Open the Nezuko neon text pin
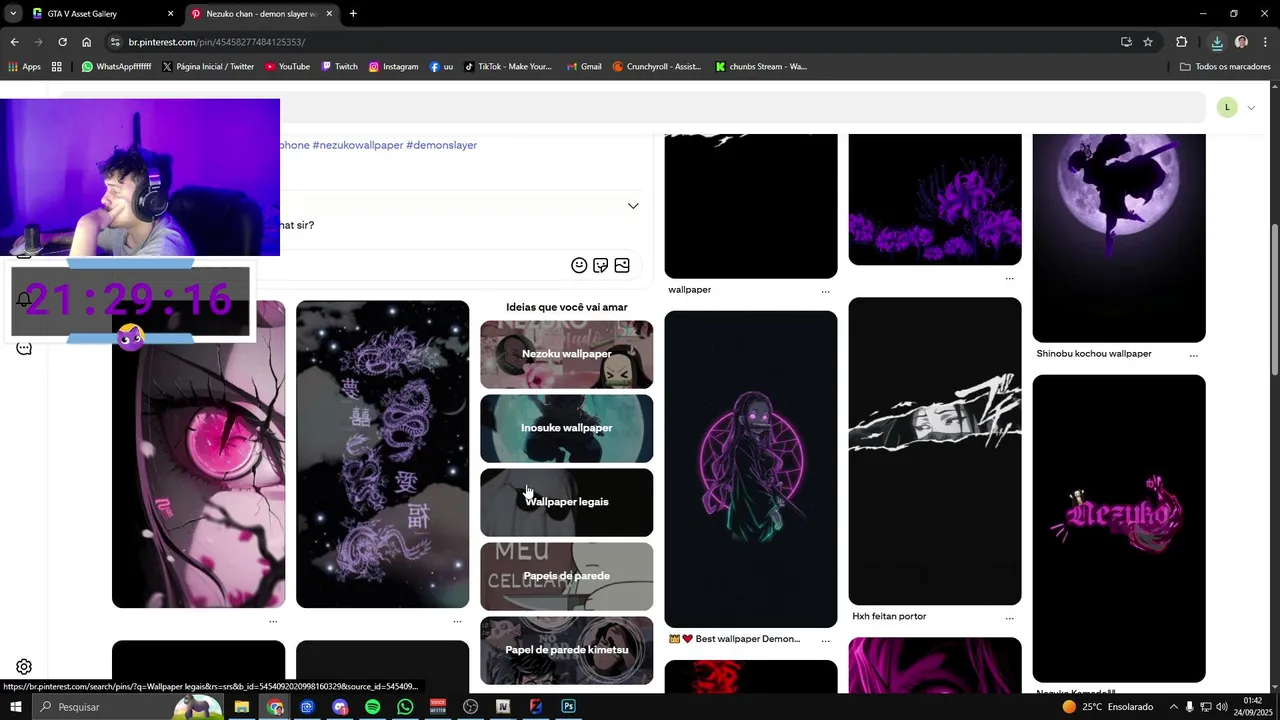 pos(1118,528)
